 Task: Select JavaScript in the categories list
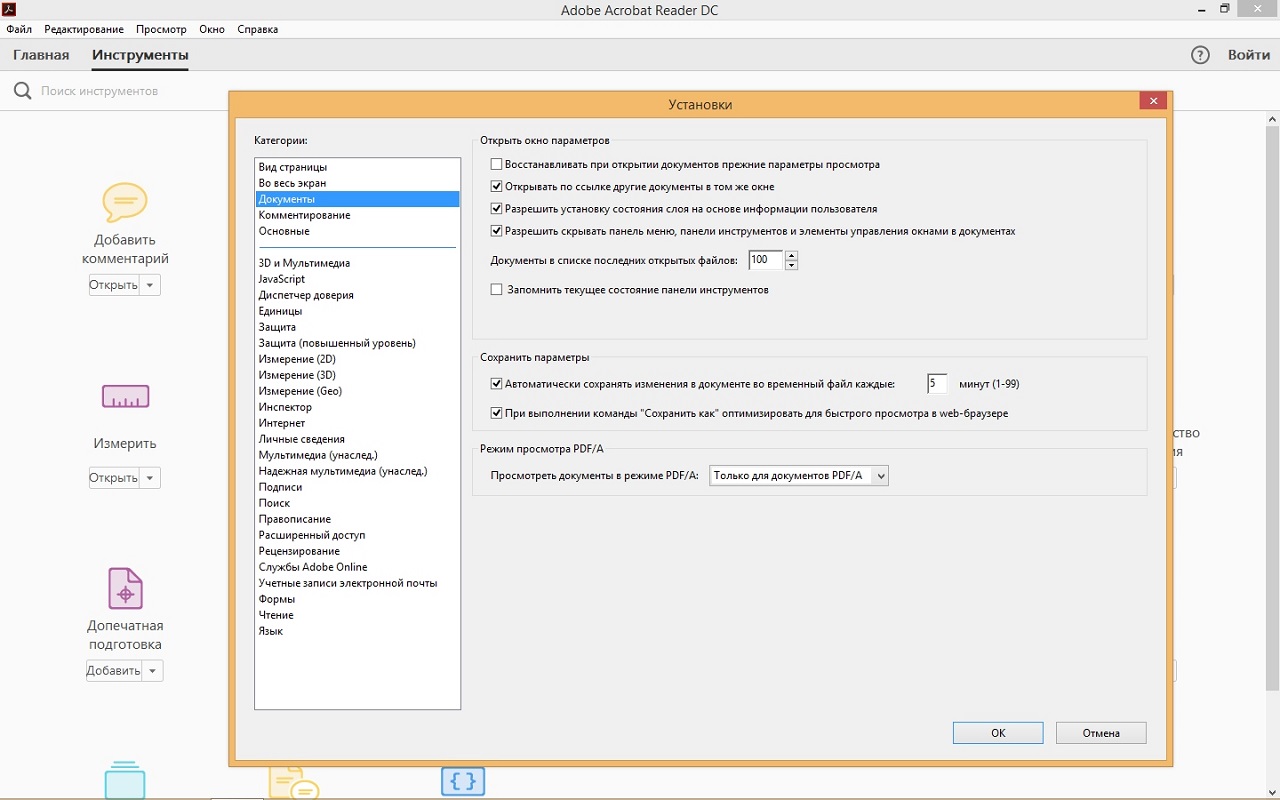tap(282, 279)
